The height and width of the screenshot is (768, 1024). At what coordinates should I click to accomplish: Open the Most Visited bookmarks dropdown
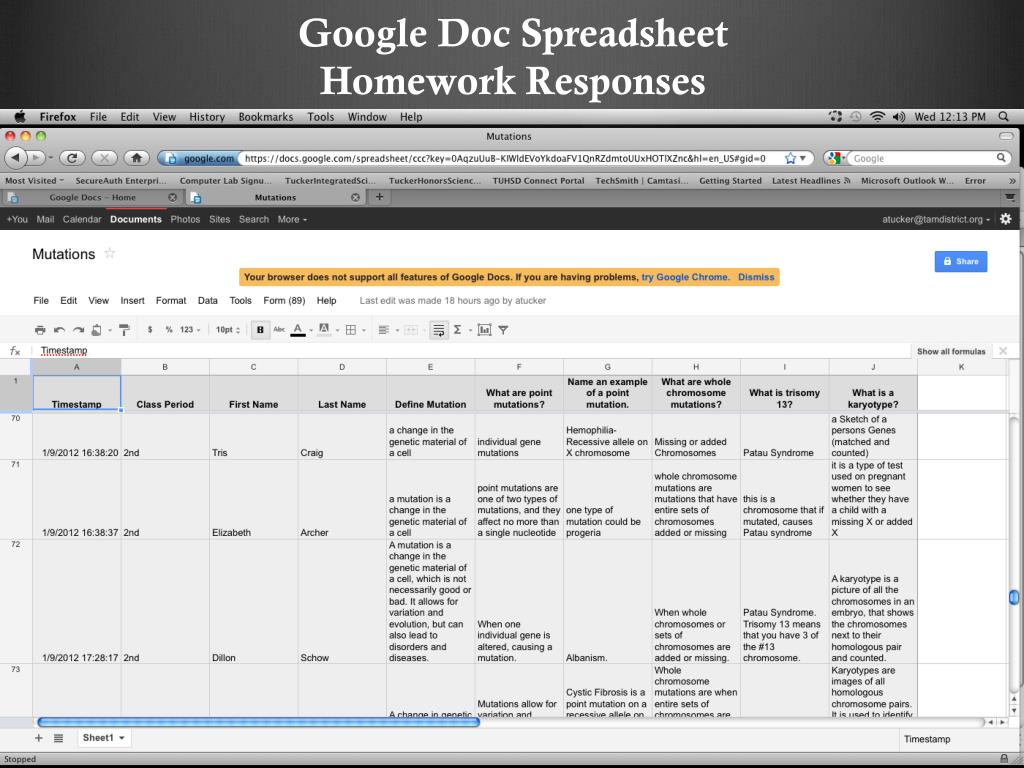click(35, 180)
